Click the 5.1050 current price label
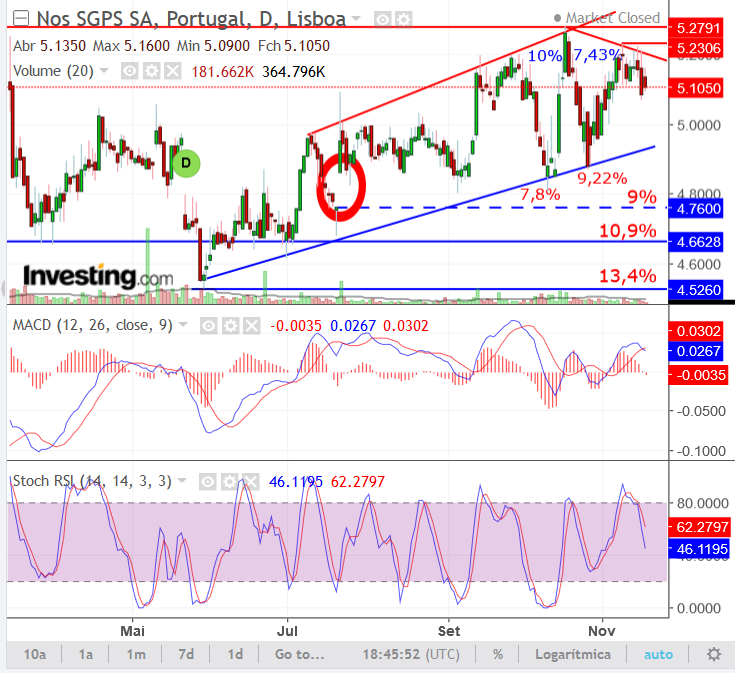This screenshot has width=735, height=673. coord(698,88)
